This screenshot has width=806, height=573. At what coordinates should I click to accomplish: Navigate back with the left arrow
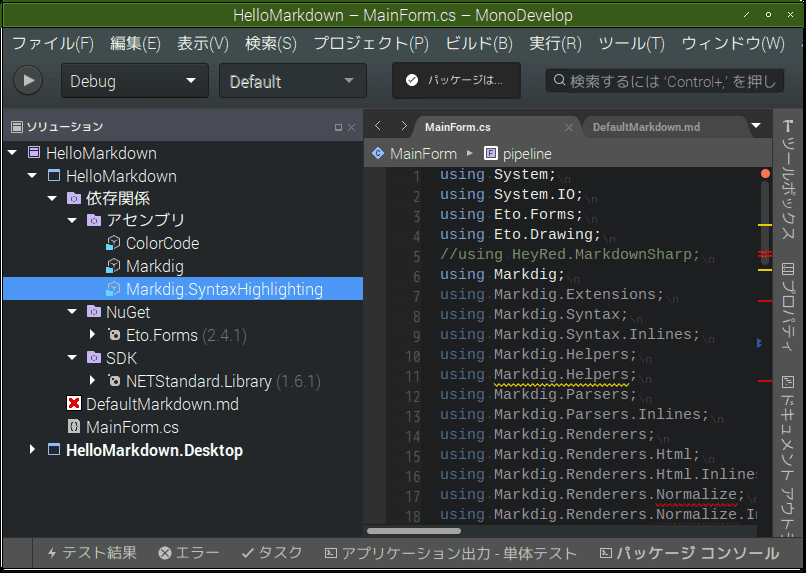tap(378, 126)
